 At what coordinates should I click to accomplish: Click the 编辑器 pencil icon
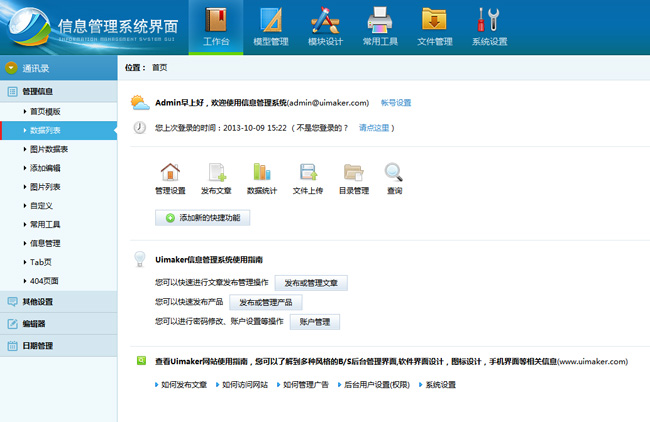12,324
